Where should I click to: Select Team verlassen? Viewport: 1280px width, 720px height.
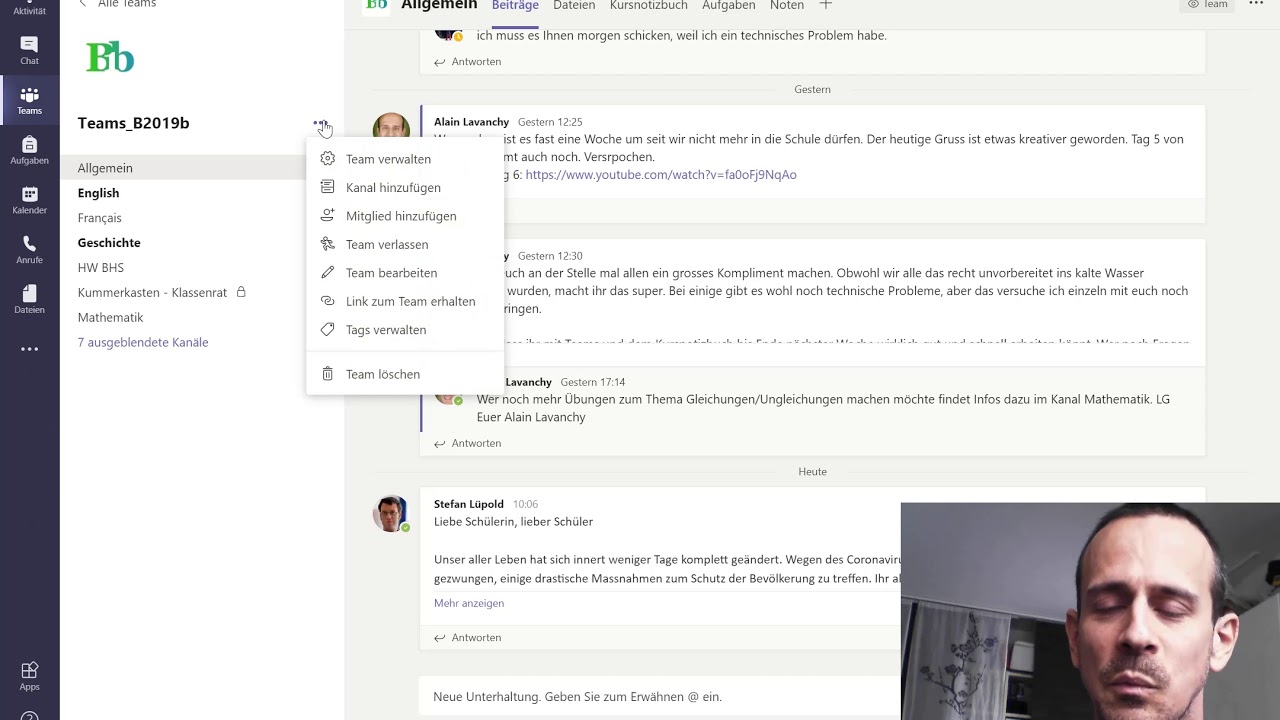[405, 244]
